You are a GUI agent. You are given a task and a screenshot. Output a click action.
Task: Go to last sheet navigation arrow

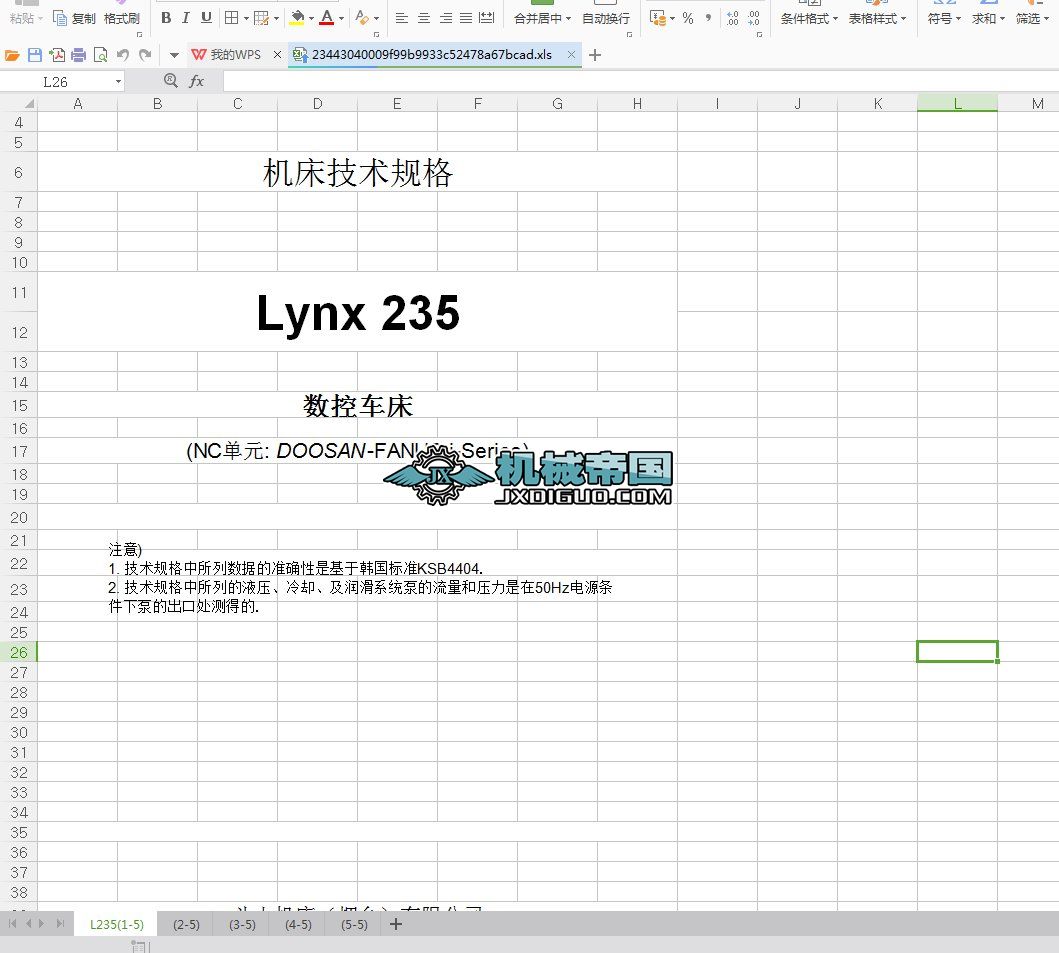click(60, 923)
